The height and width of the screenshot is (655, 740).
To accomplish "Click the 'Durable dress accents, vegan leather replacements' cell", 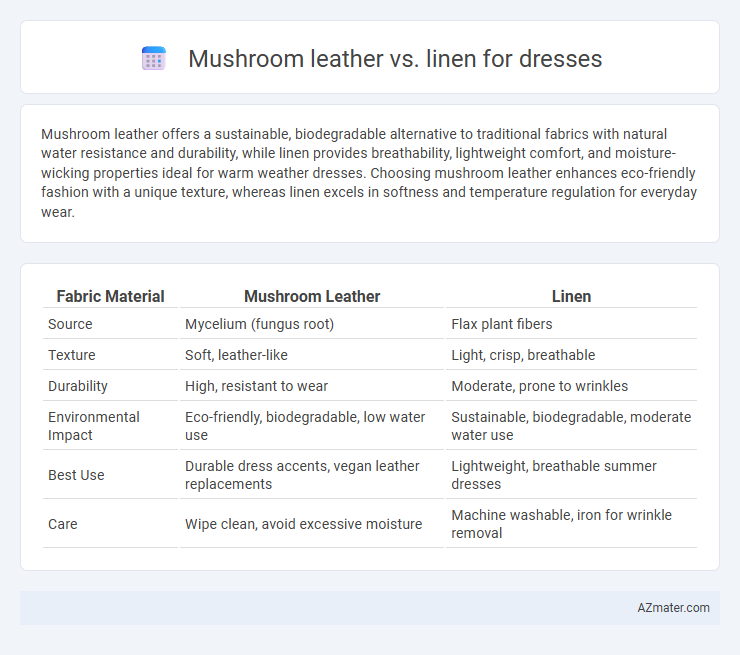I will pos(302,475).
